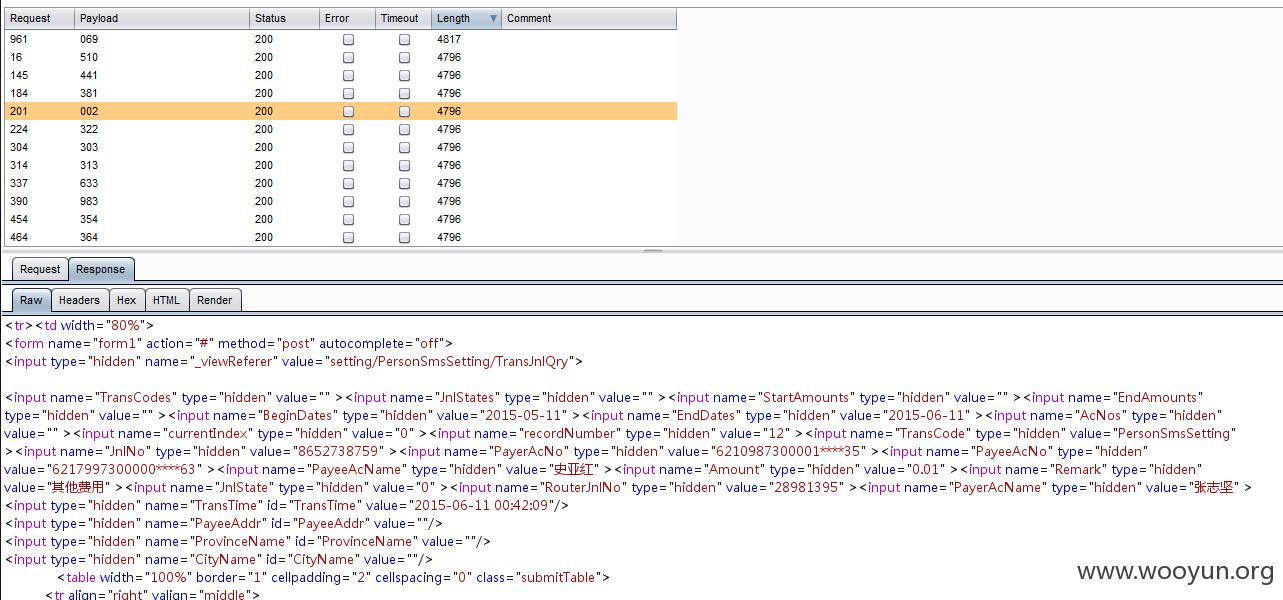Sort by the Request column header
This screenshot has width=1283, height=600.
39,18
